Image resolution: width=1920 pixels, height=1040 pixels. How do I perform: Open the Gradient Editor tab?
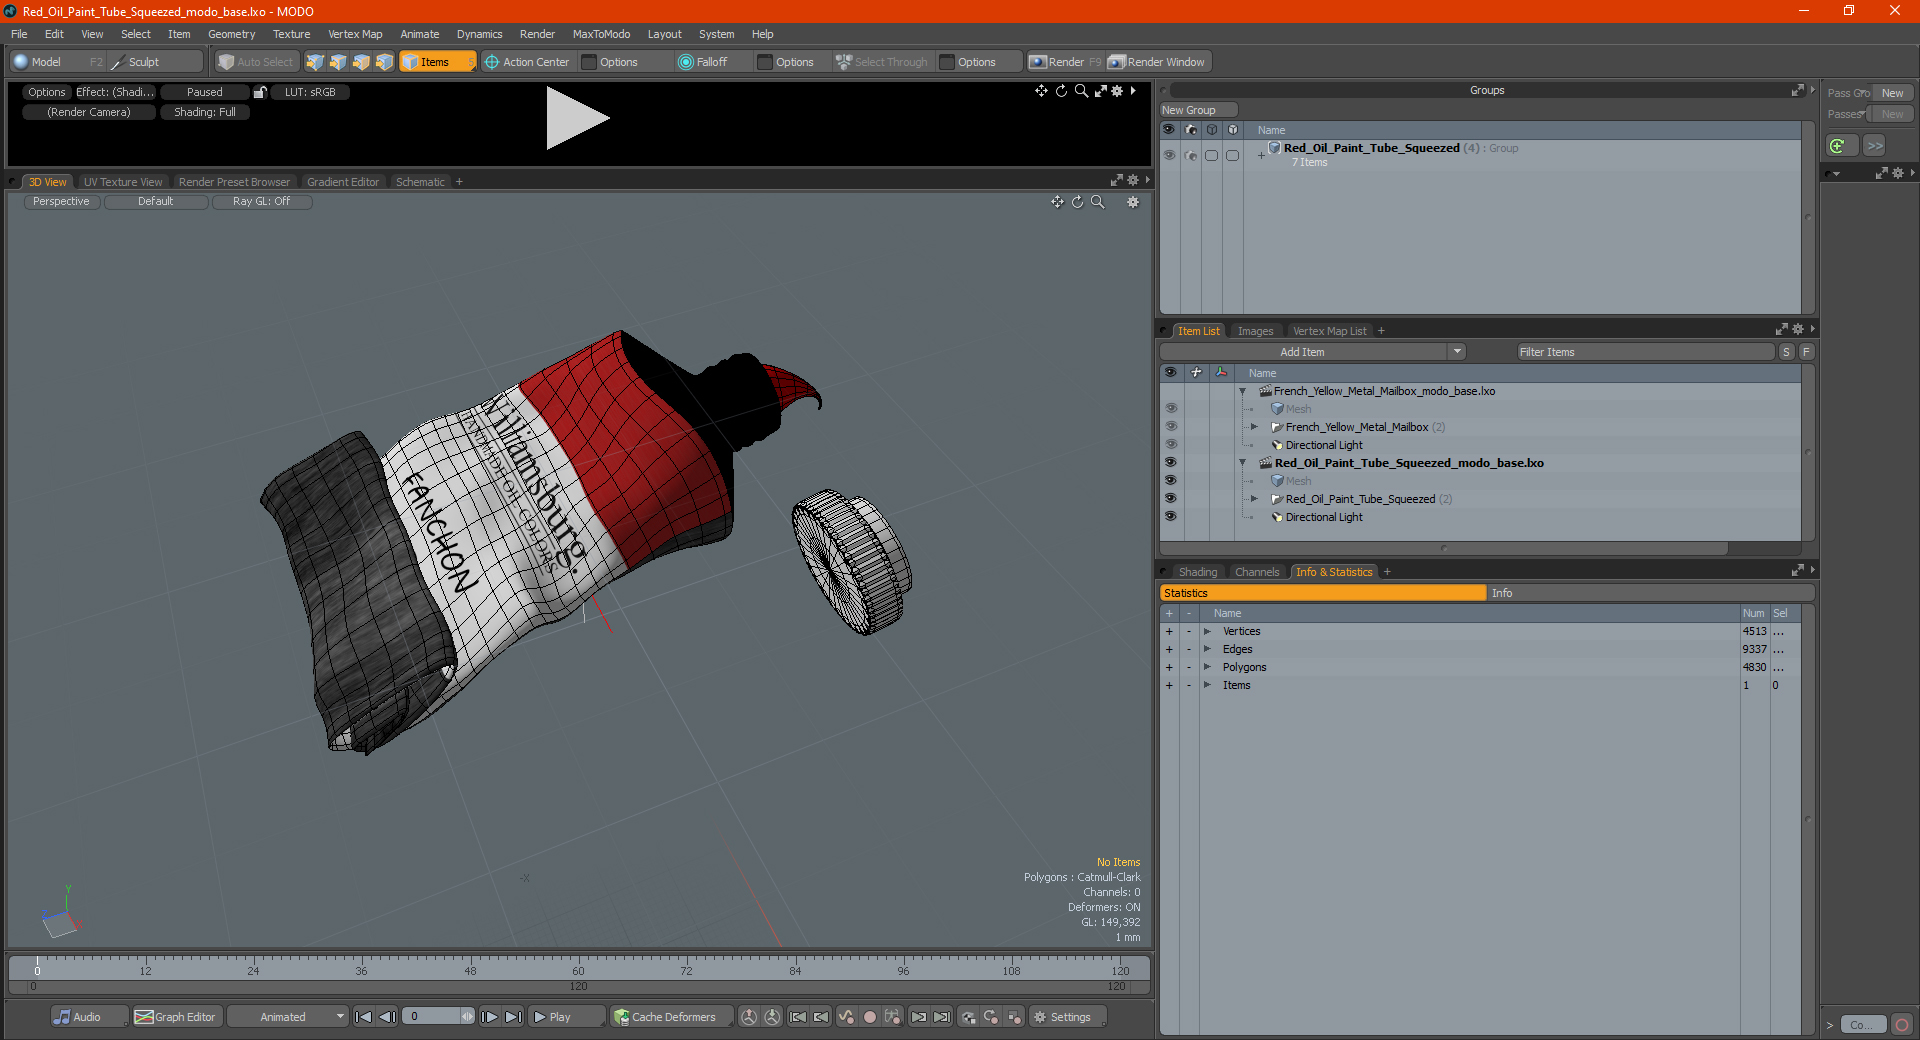[343, 182]
